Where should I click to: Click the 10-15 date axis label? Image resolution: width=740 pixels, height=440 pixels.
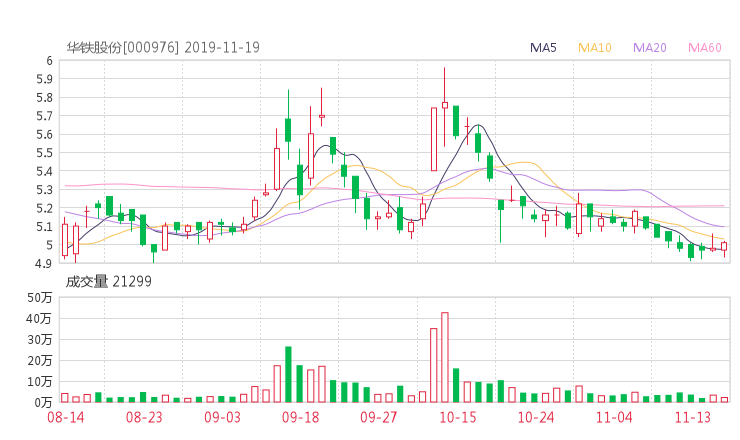click(x=458, y=417)
